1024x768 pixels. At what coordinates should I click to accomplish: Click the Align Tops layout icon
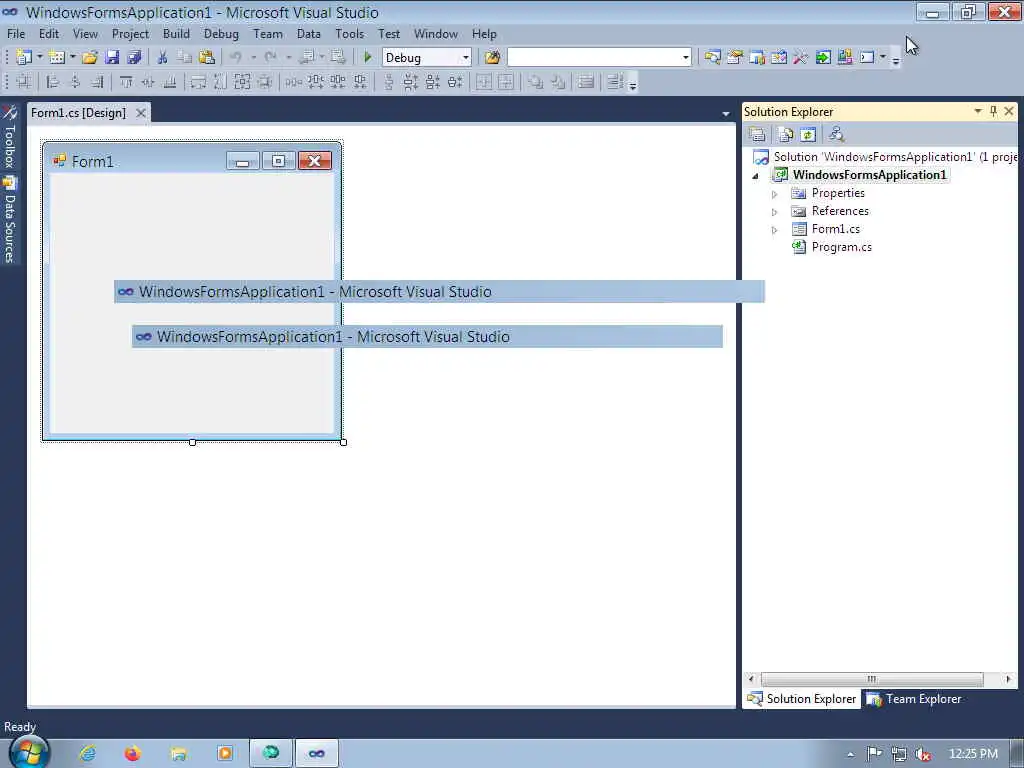[126, 82]
